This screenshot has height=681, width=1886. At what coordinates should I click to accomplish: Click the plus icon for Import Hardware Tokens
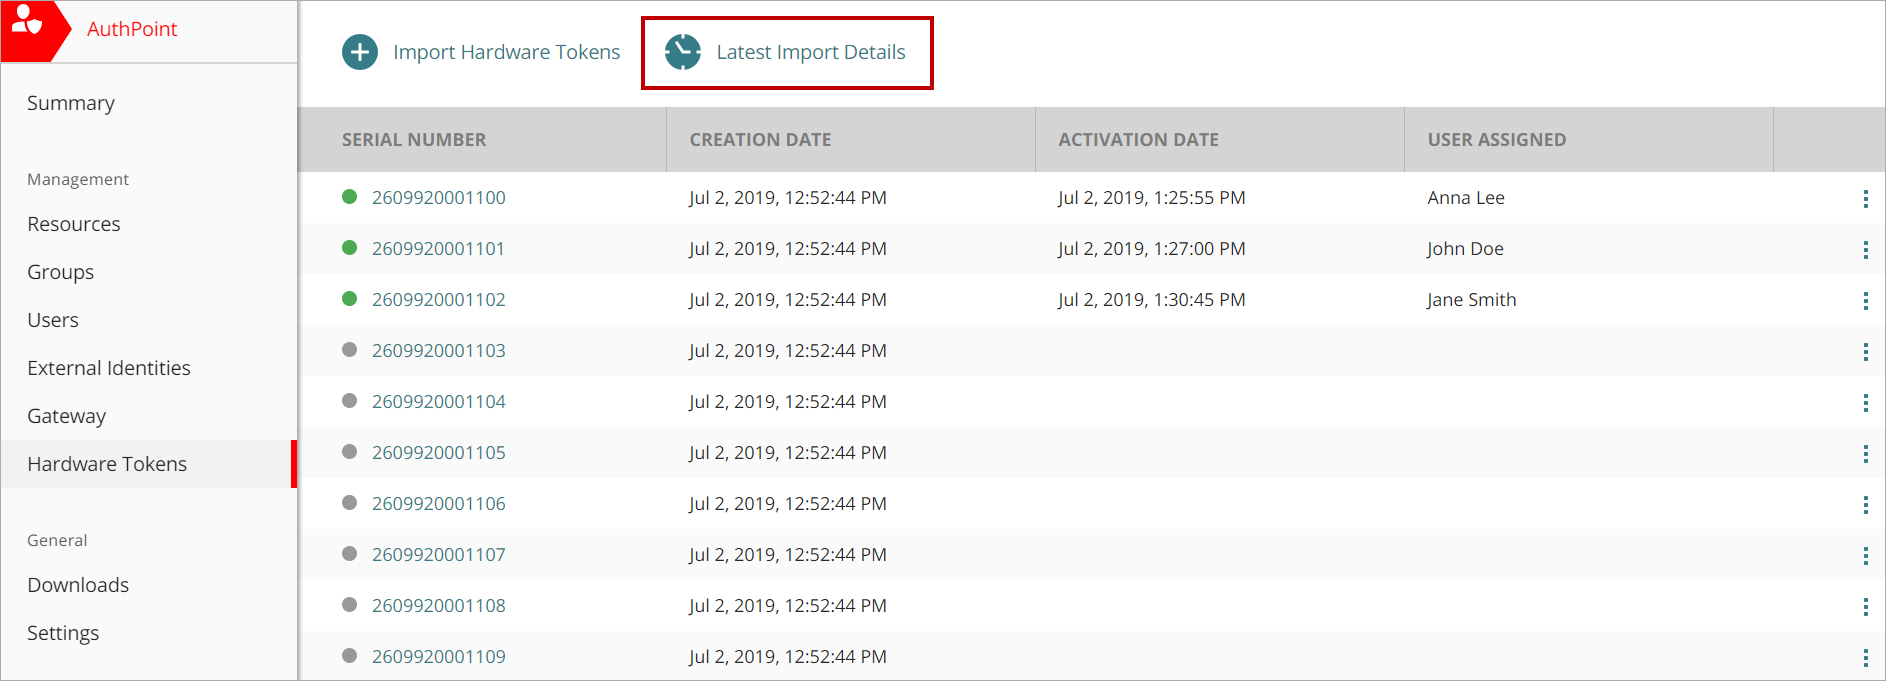(x=360, y=52)
